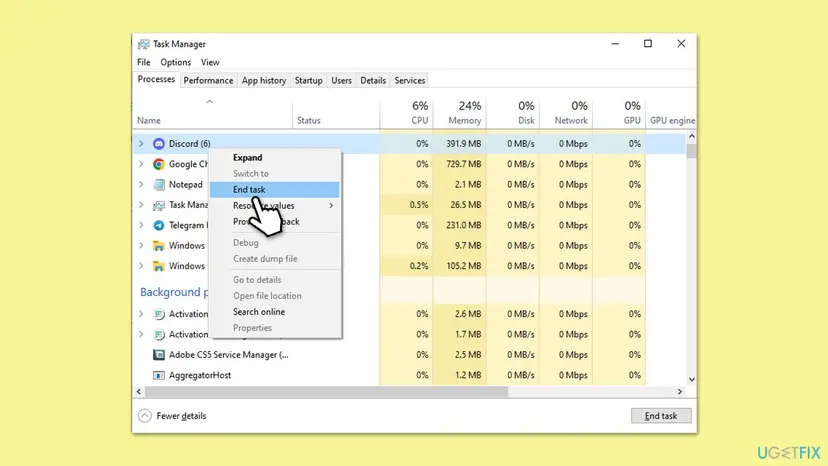Switch to the App history tab
Image resolution: width=828 pixels, height=466 pixels.
[x=264, y=80]
